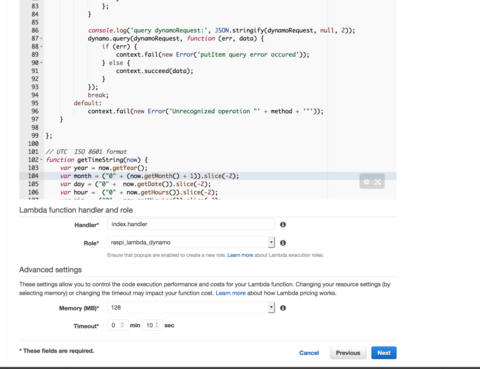Click the 'putItem query error occured' line
Screen dimensions: 480x369
(x=213, y=55)
